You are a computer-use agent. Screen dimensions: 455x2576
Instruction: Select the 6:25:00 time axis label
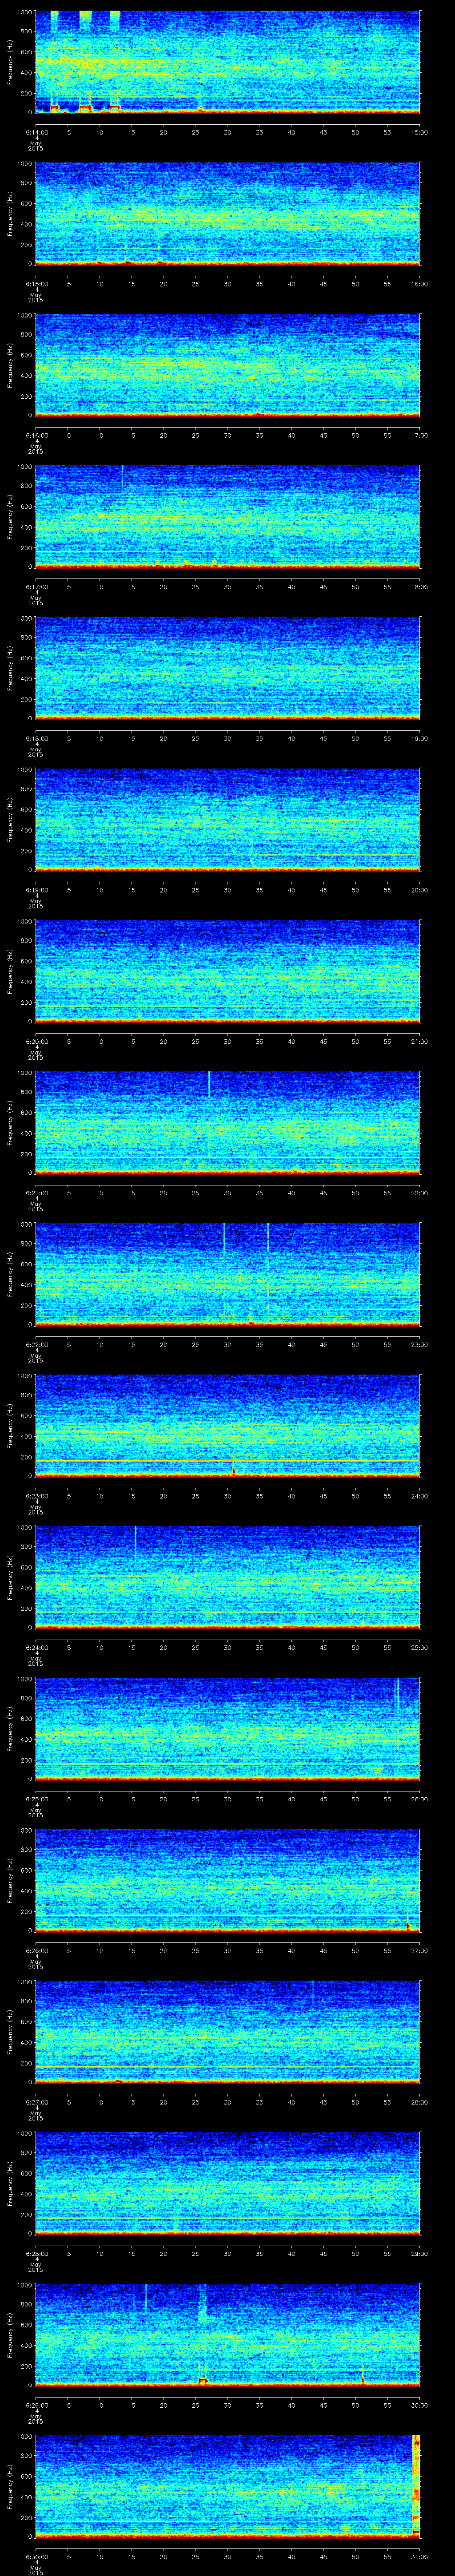point(36,1799)
